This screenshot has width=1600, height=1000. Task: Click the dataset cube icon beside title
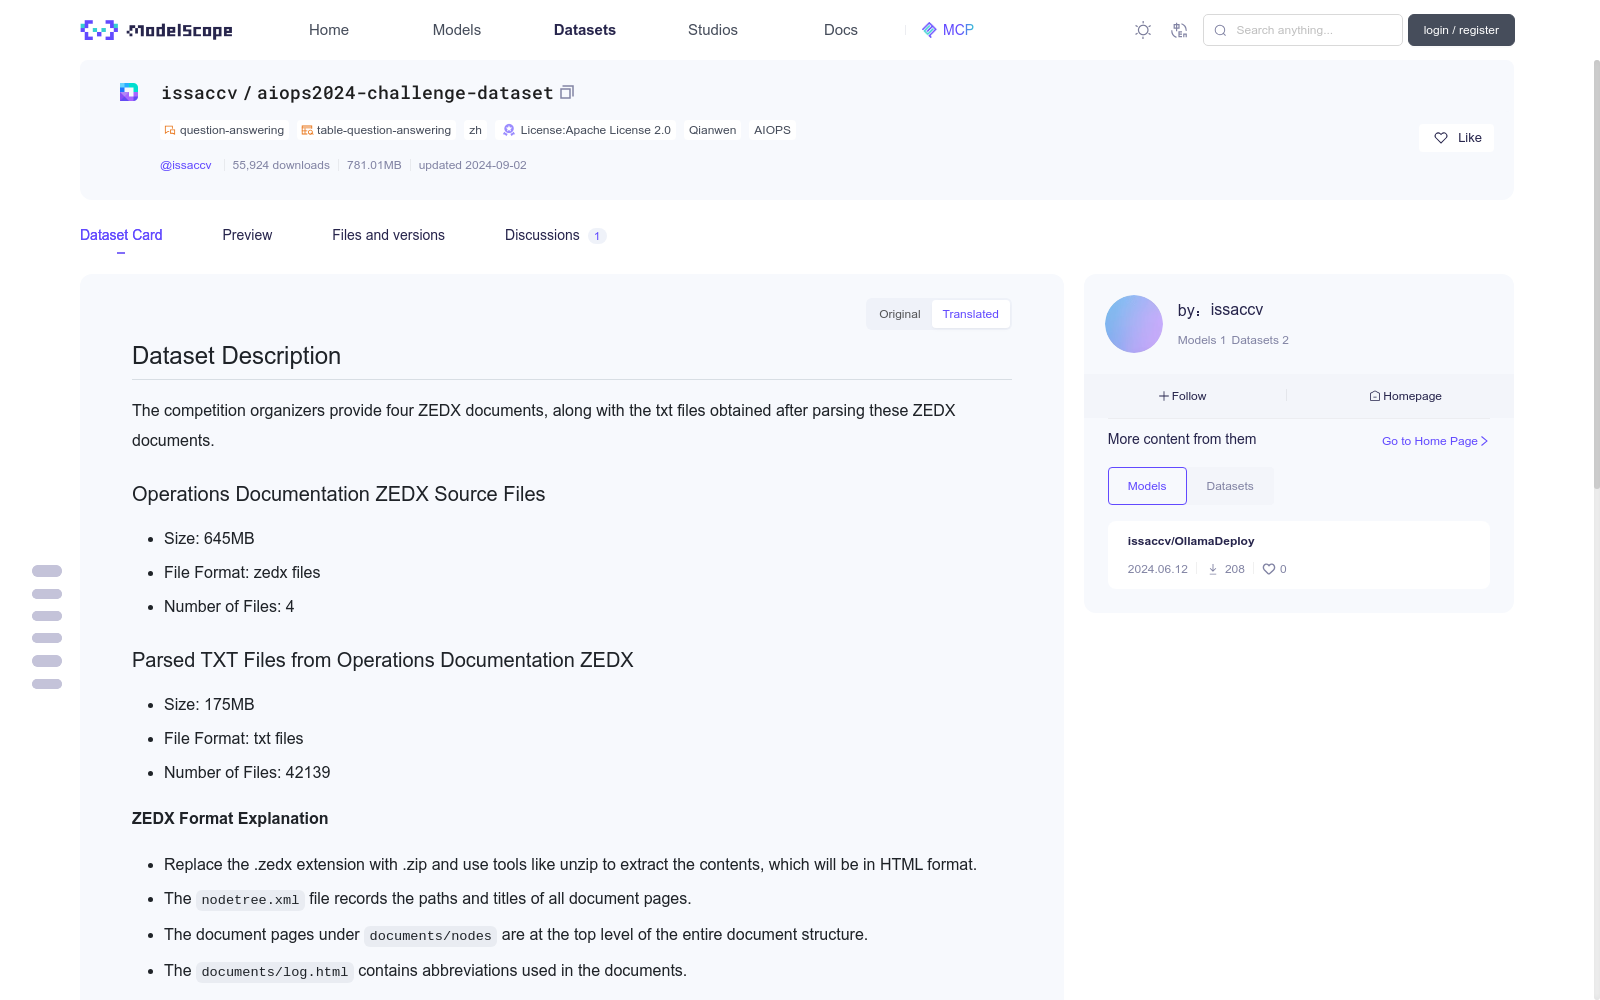point(129,92)
